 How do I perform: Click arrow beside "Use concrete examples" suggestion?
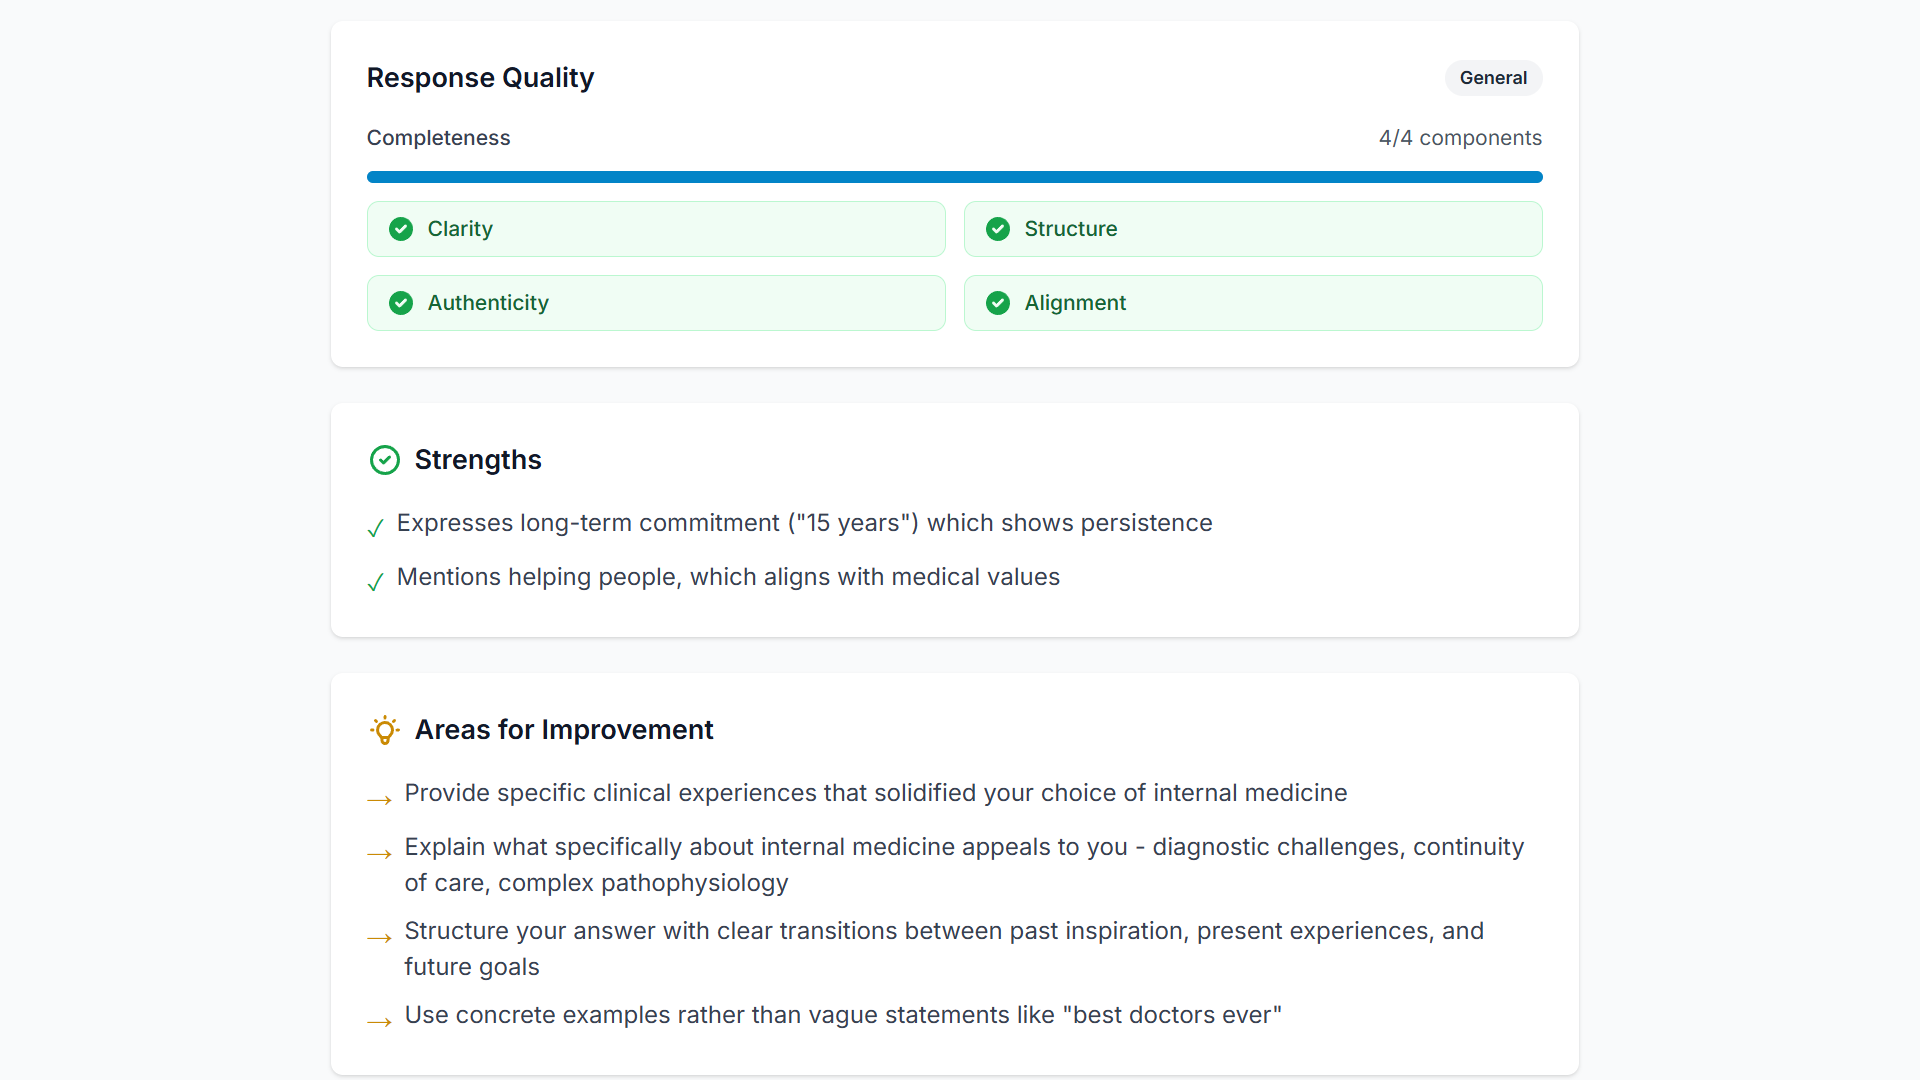[x=380, y=1022]
